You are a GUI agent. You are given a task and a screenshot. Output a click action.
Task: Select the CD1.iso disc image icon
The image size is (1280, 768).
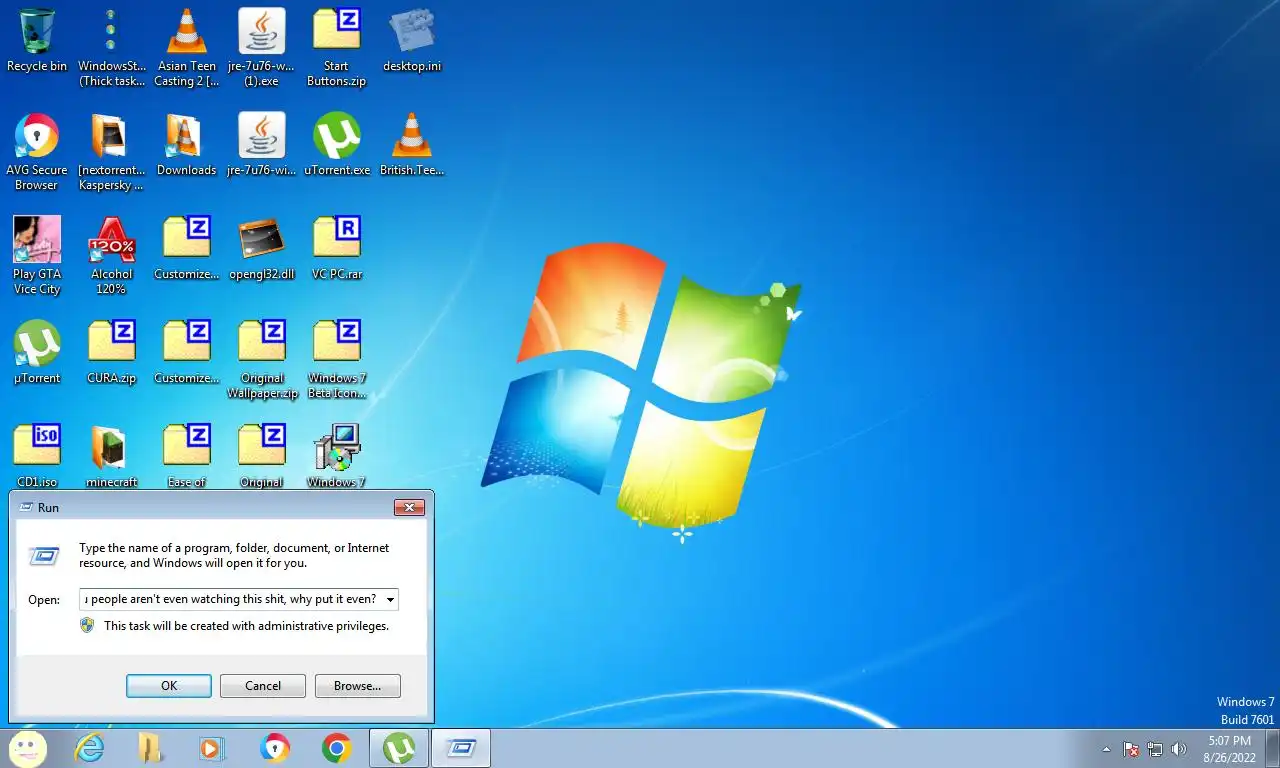click(37, 455)
